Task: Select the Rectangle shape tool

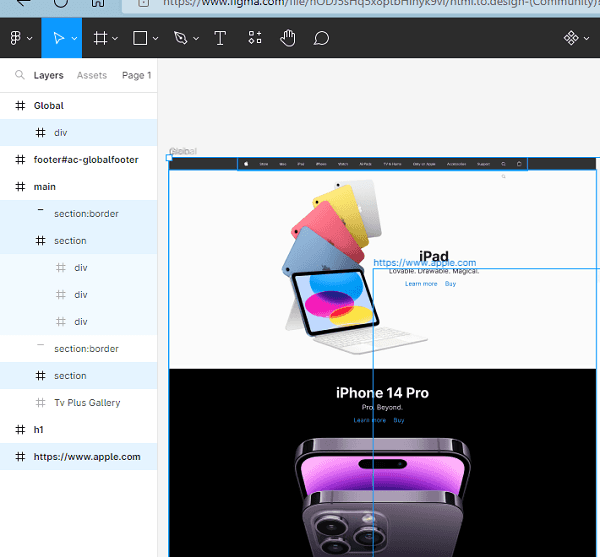Action: pyautogui.click(x=140, y=38)
